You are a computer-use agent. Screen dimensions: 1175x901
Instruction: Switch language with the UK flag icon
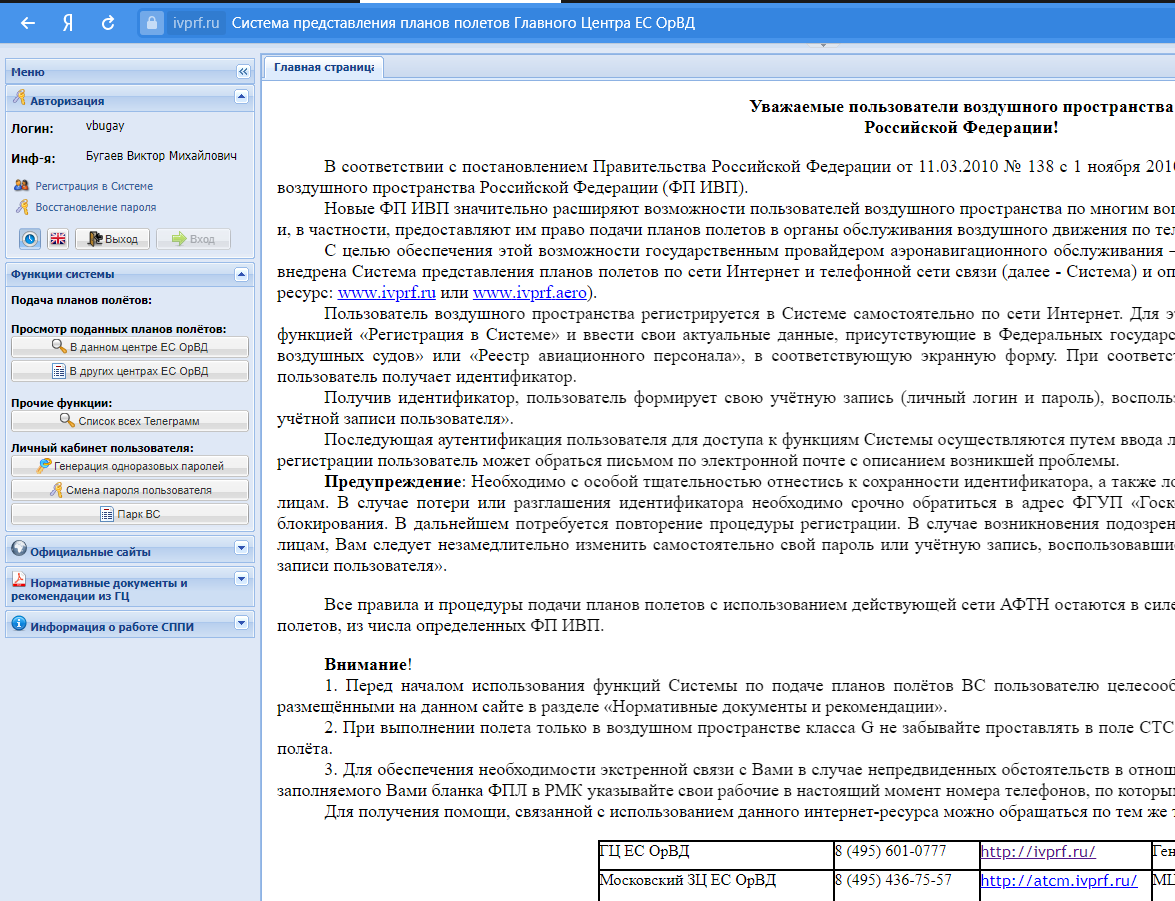pyautogui.click(x=58, y=239)
